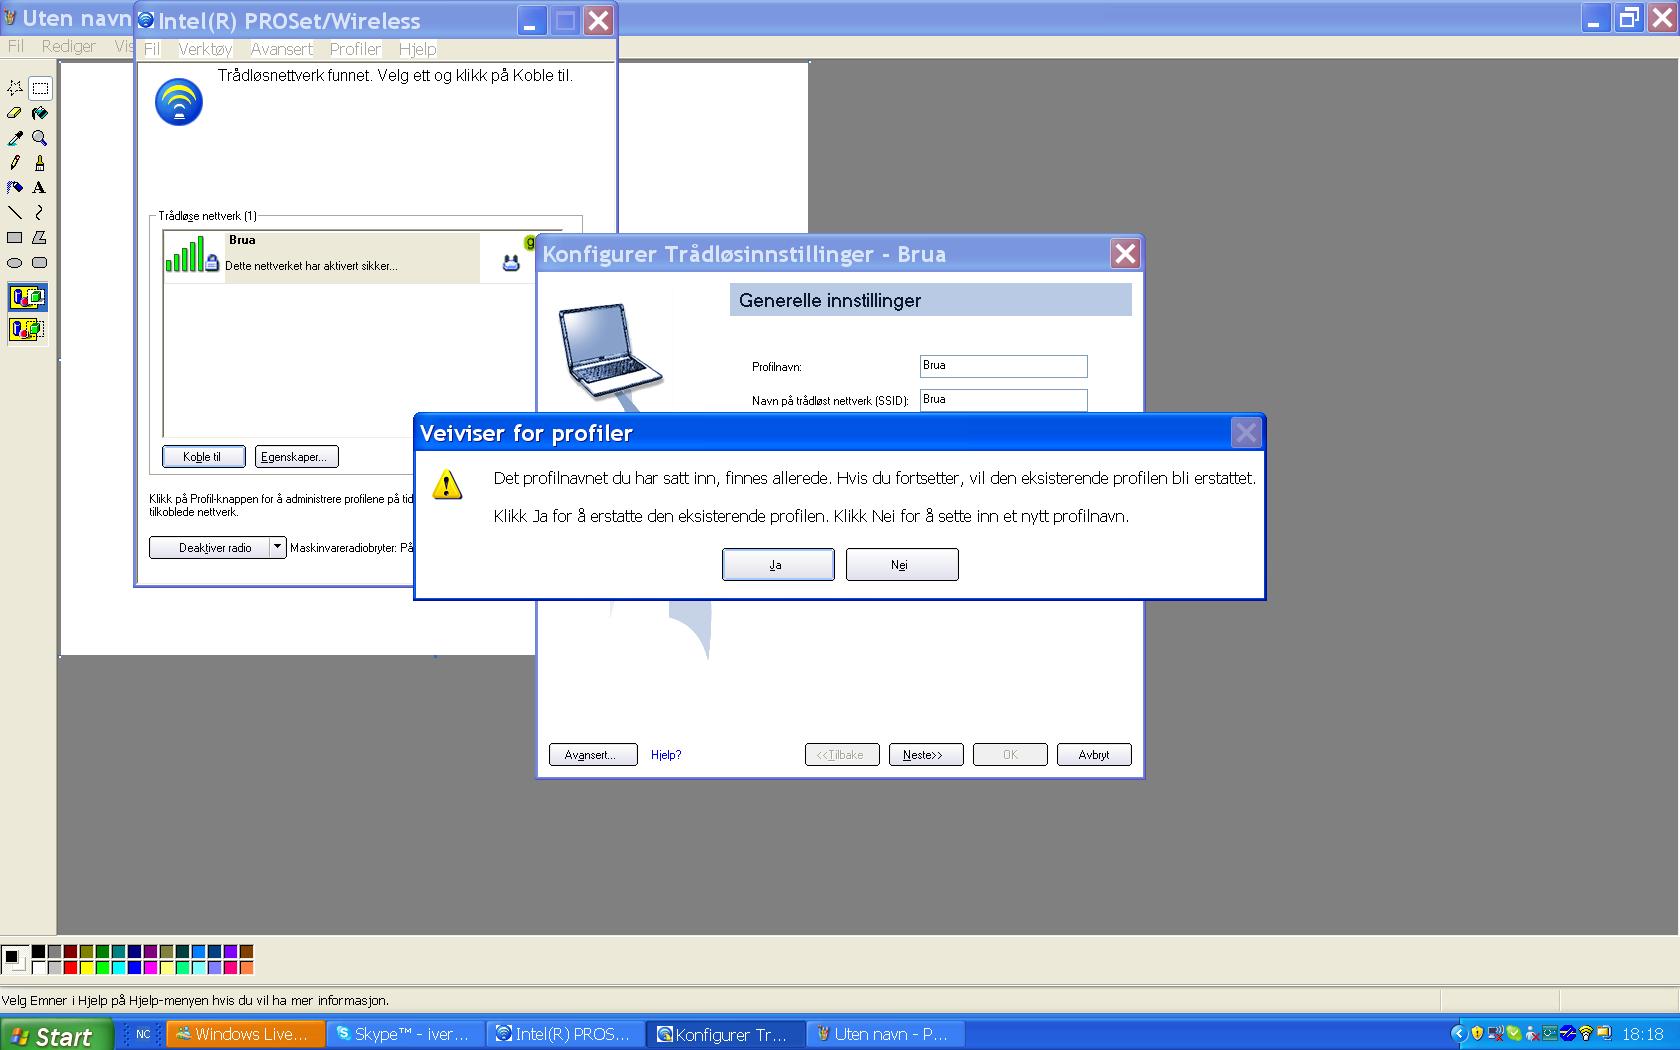Click the security shield tray icon
This screenshot has width=1680, height=1050.
(x=1477, y=1033)
